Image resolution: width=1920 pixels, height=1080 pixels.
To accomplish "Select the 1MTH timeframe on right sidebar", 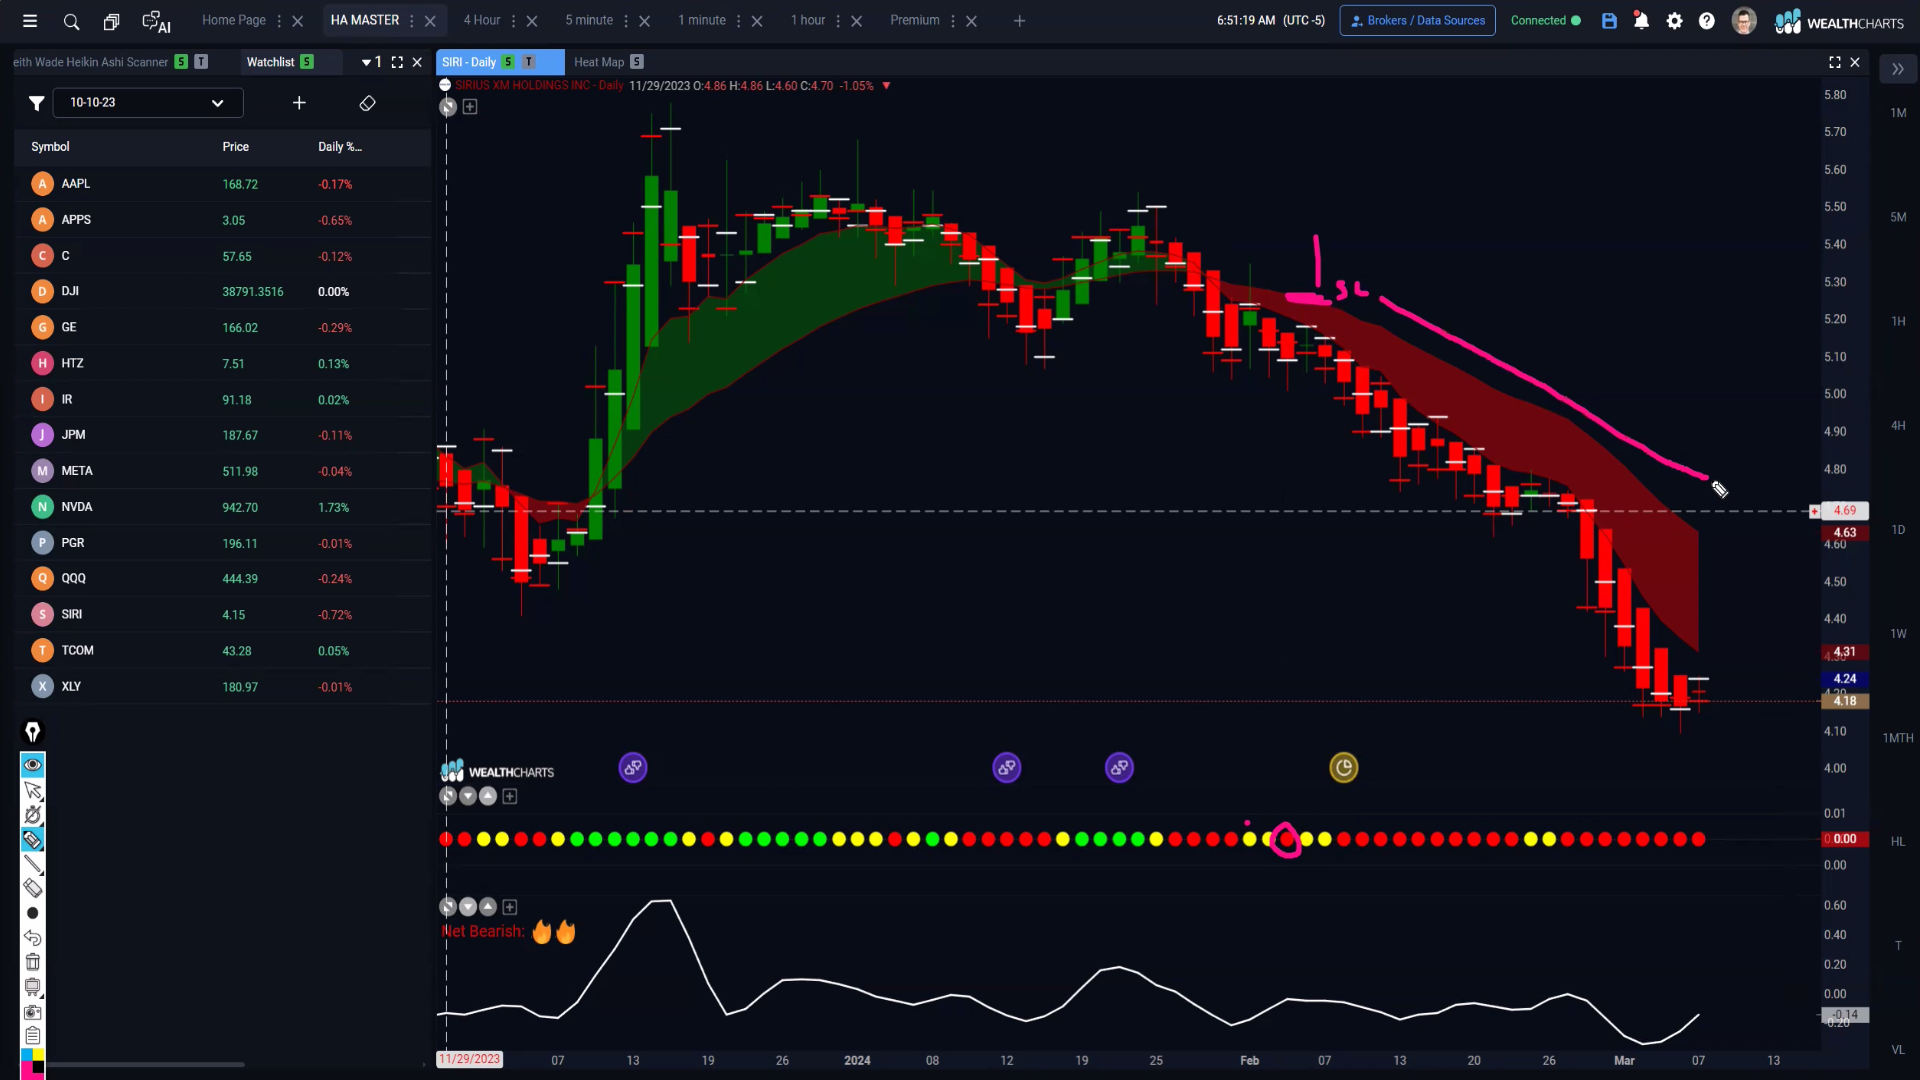I will pos(1898,738).
